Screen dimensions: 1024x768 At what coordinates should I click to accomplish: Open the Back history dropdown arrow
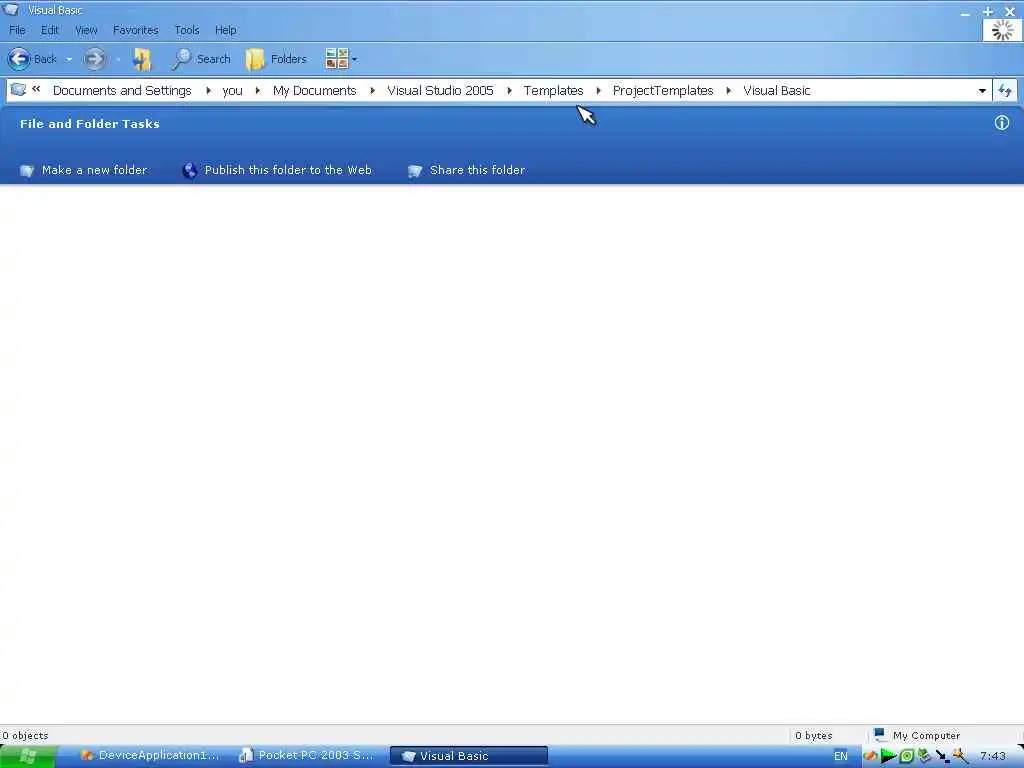point(69,59)
